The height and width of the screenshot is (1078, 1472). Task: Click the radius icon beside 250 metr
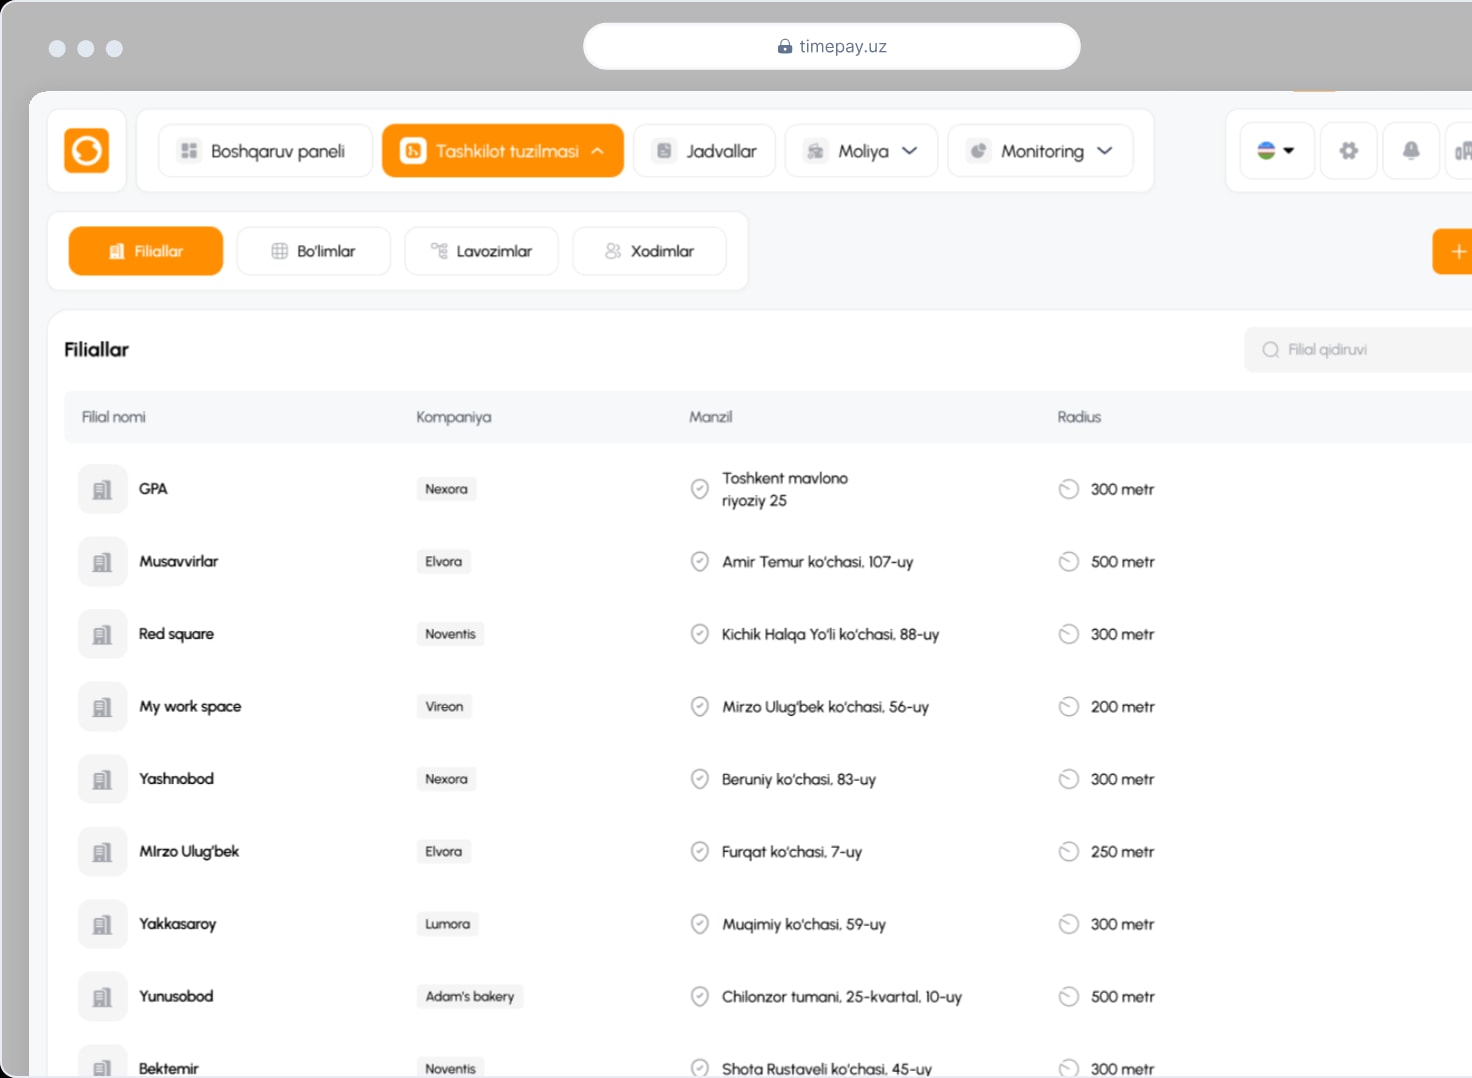1069,852
